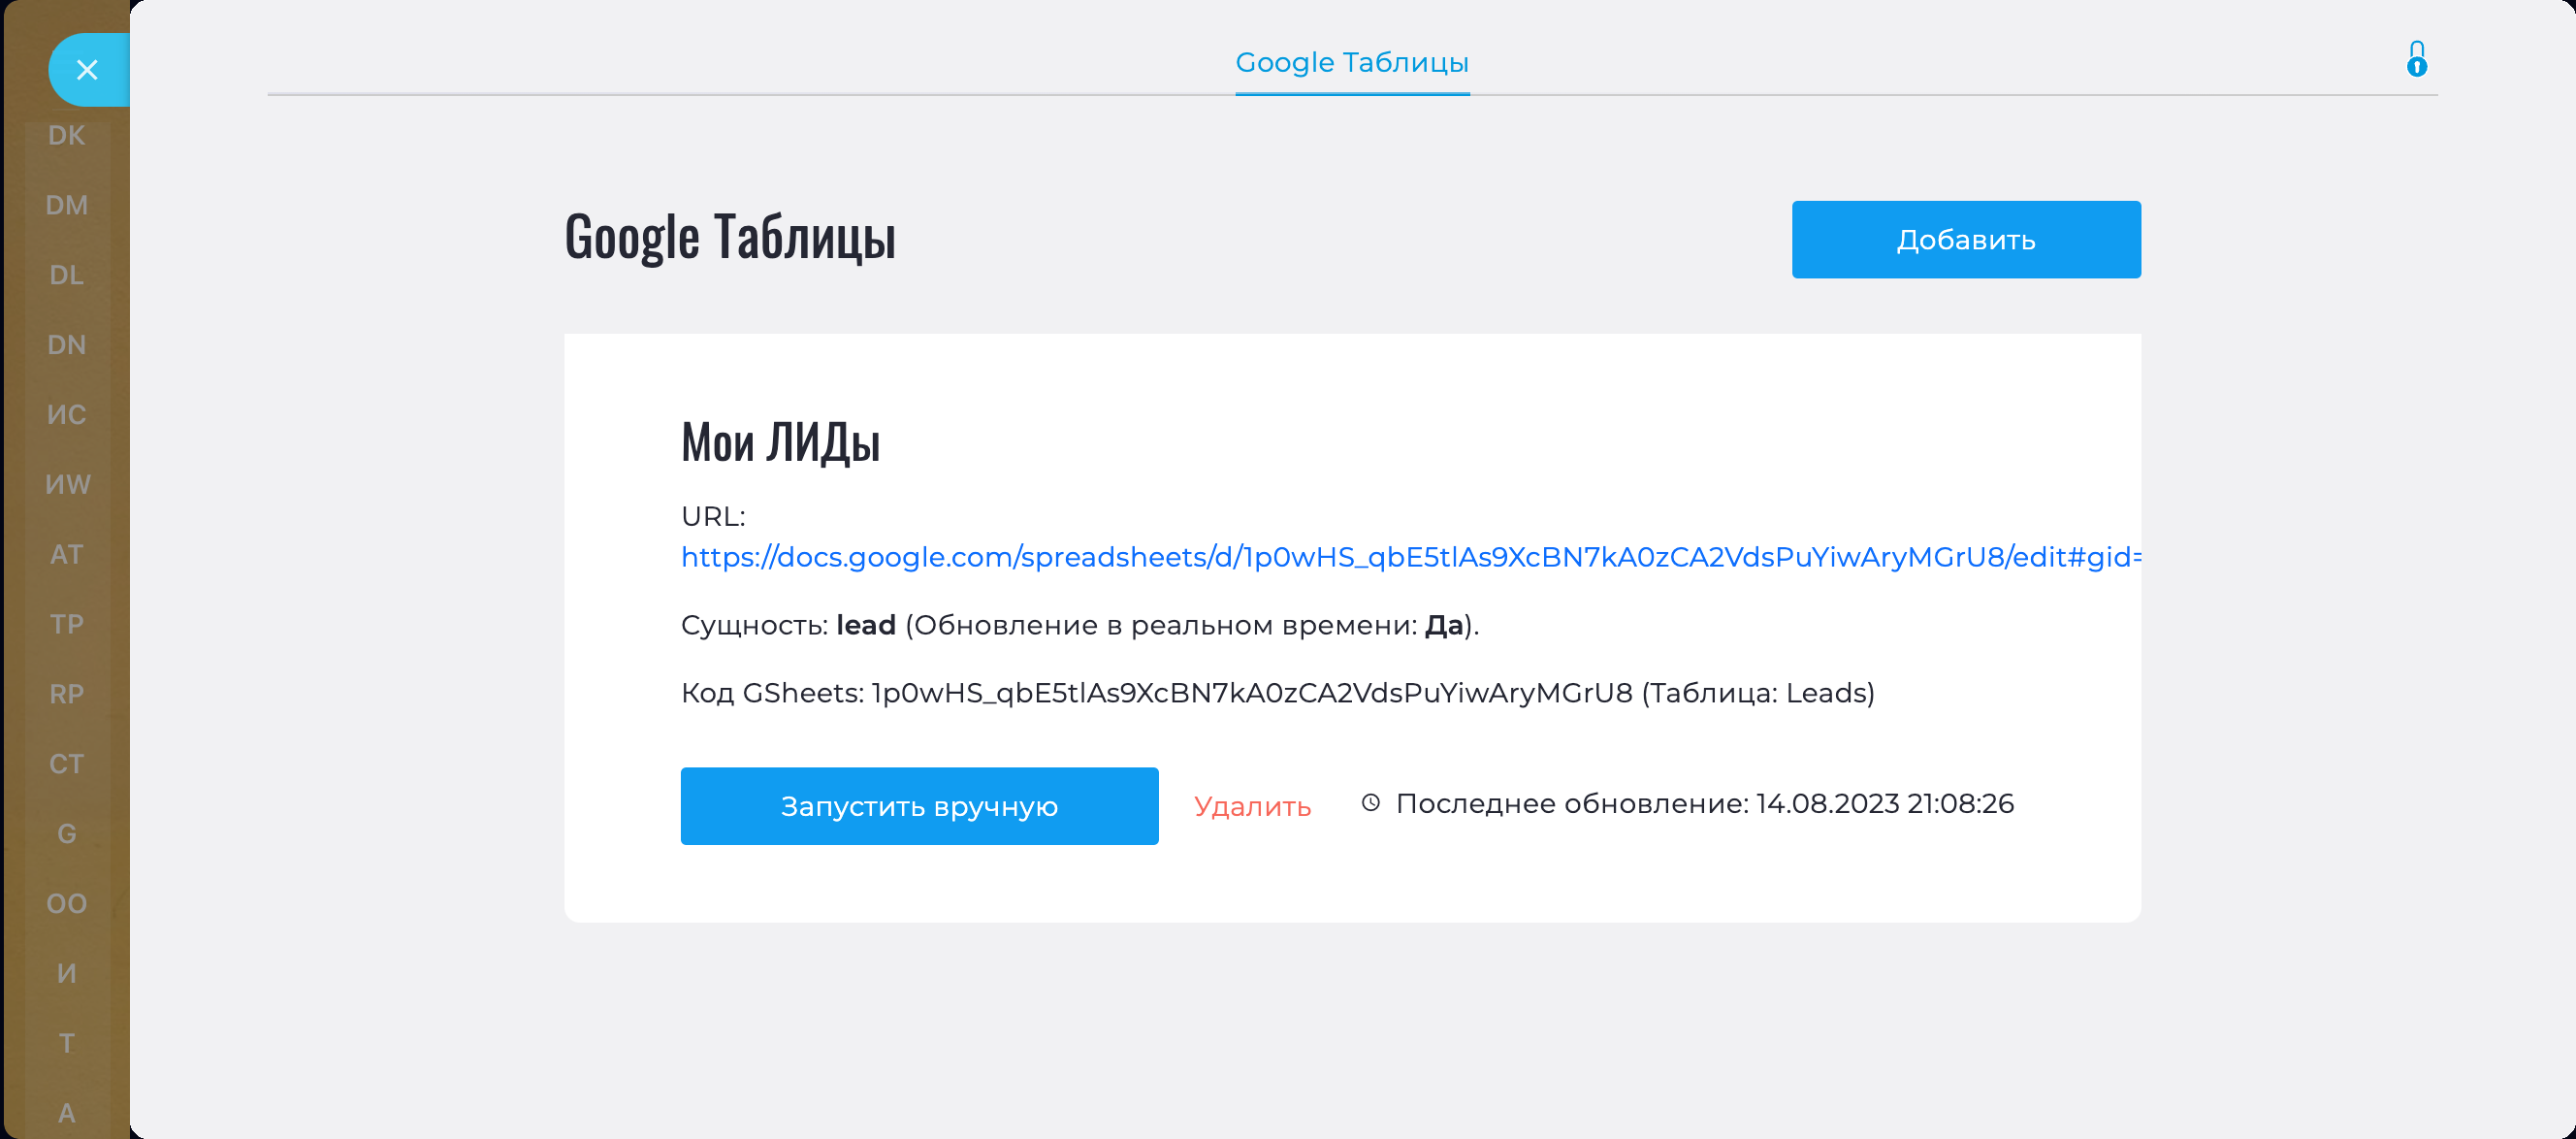Screen dimensions: 2576x1139
Task: Open the OO sidebar item
Action: point(67,904)
